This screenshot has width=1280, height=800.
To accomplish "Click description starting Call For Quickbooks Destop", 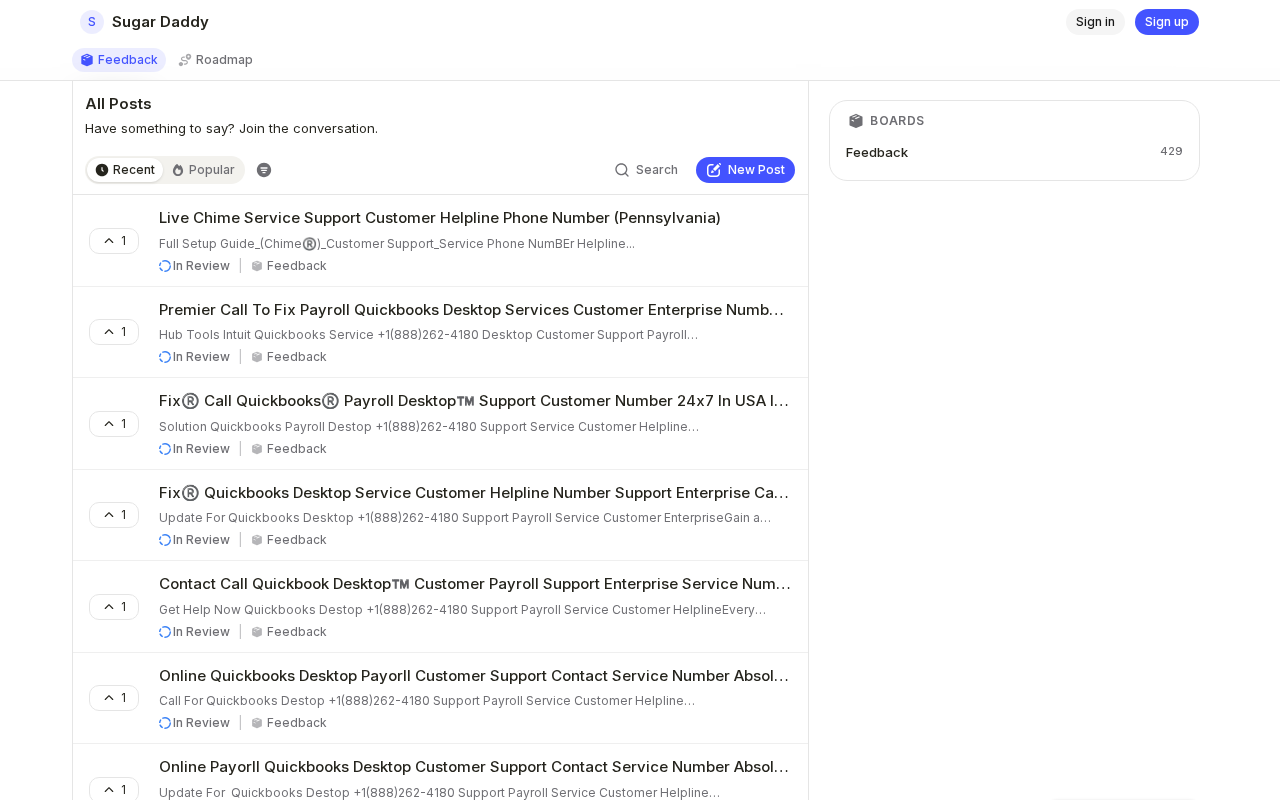I will 427,701.
